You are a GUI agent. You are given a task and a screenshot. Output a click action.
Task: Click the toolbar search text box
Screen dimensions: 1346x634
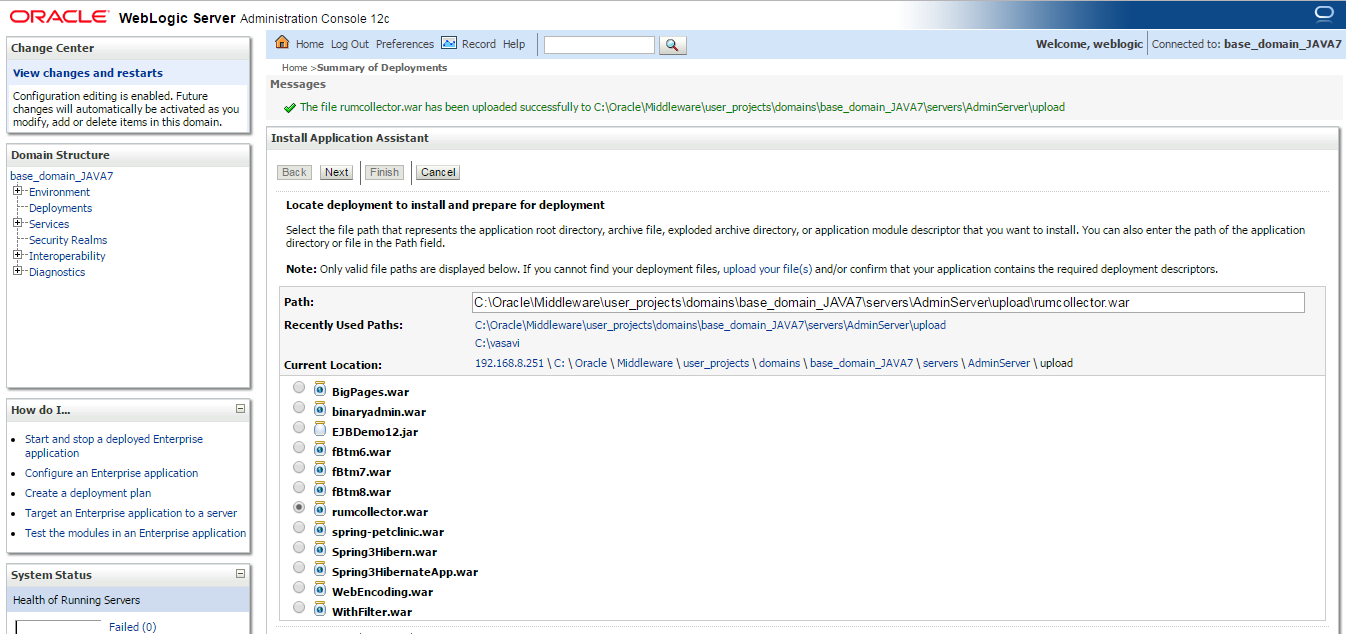point(599,45)
